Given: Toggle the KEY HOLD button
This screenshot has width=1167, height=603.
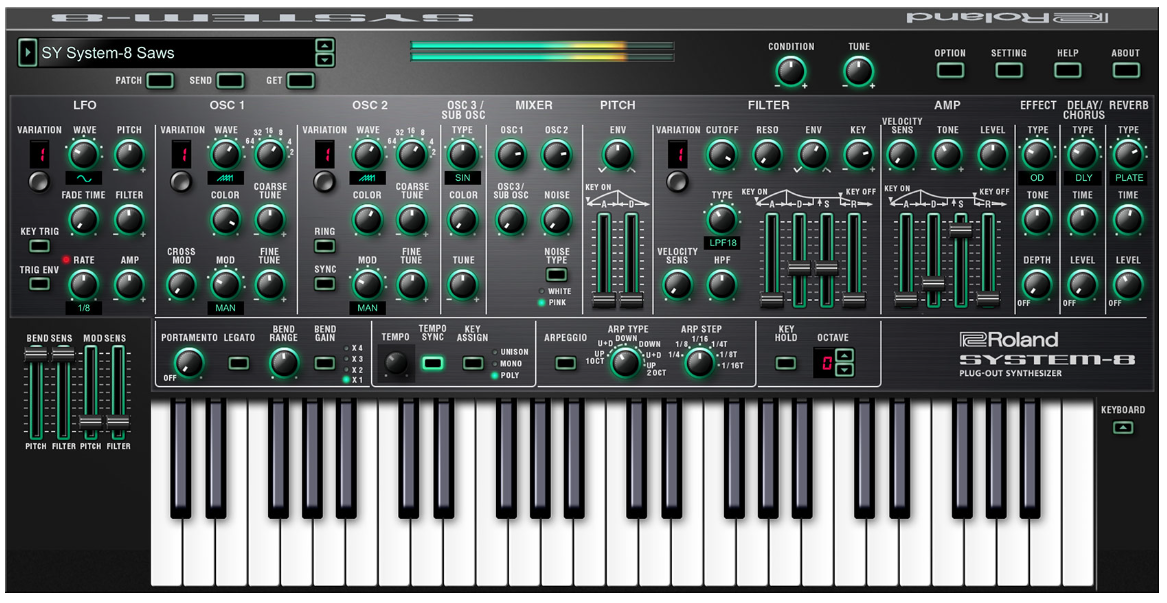Looking at the screenshot, I should (x=785, y=363).
